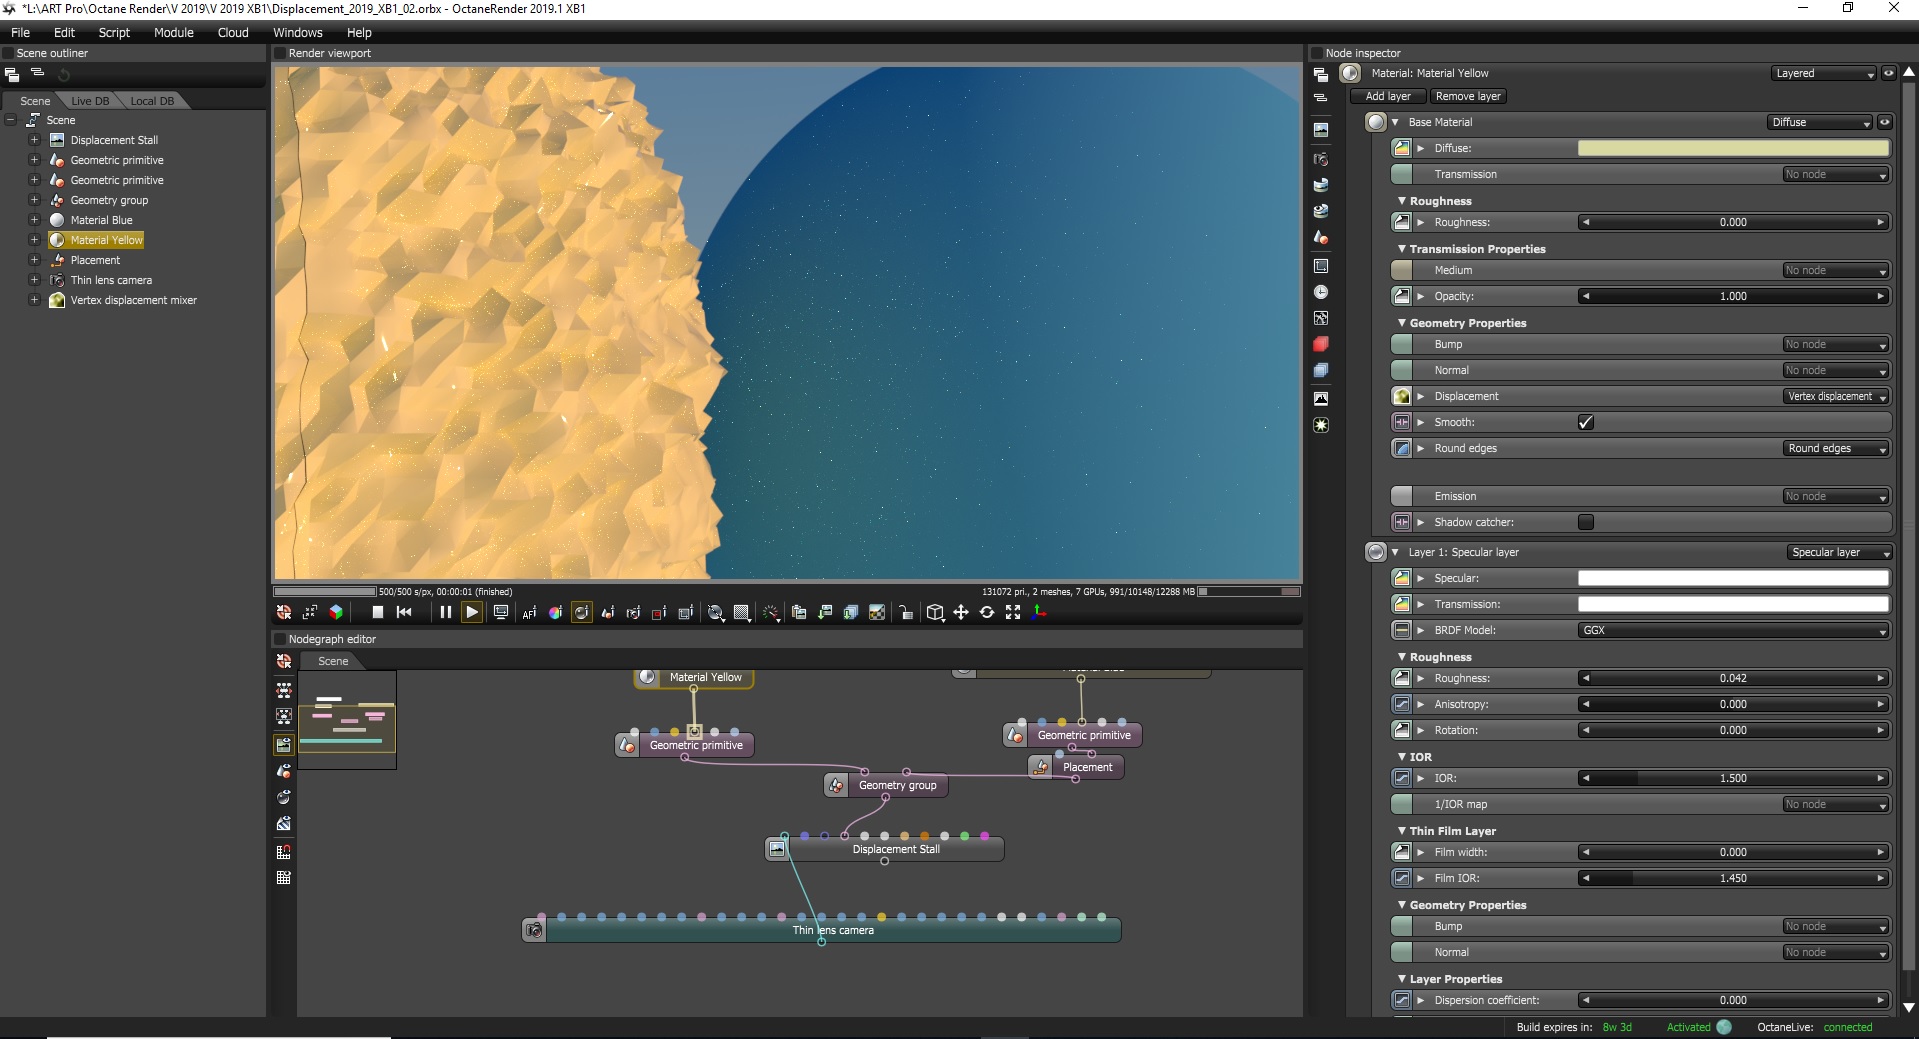Switch to the Local DB tab

[x=152, y=101]
